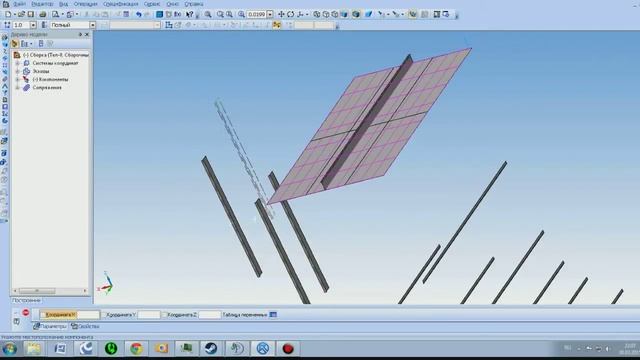640x360 pixels.
Task: Close the Дерево модели panel
Action: [x=87, y=35]
